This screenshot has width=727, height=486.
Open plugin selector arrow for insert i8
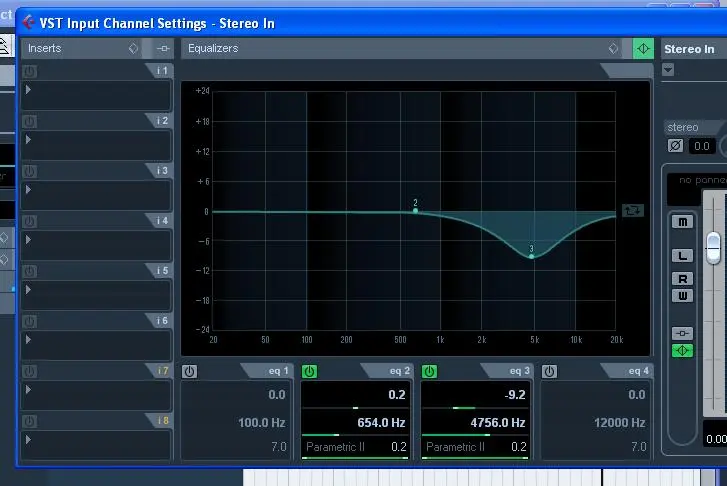click(x=28, y=440)
